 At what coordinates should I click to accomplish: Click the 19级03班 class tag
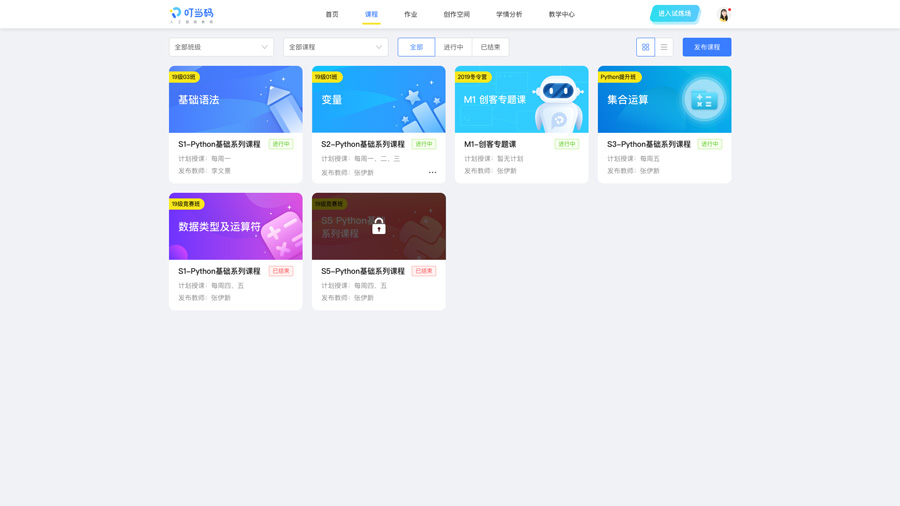point(184,77)
